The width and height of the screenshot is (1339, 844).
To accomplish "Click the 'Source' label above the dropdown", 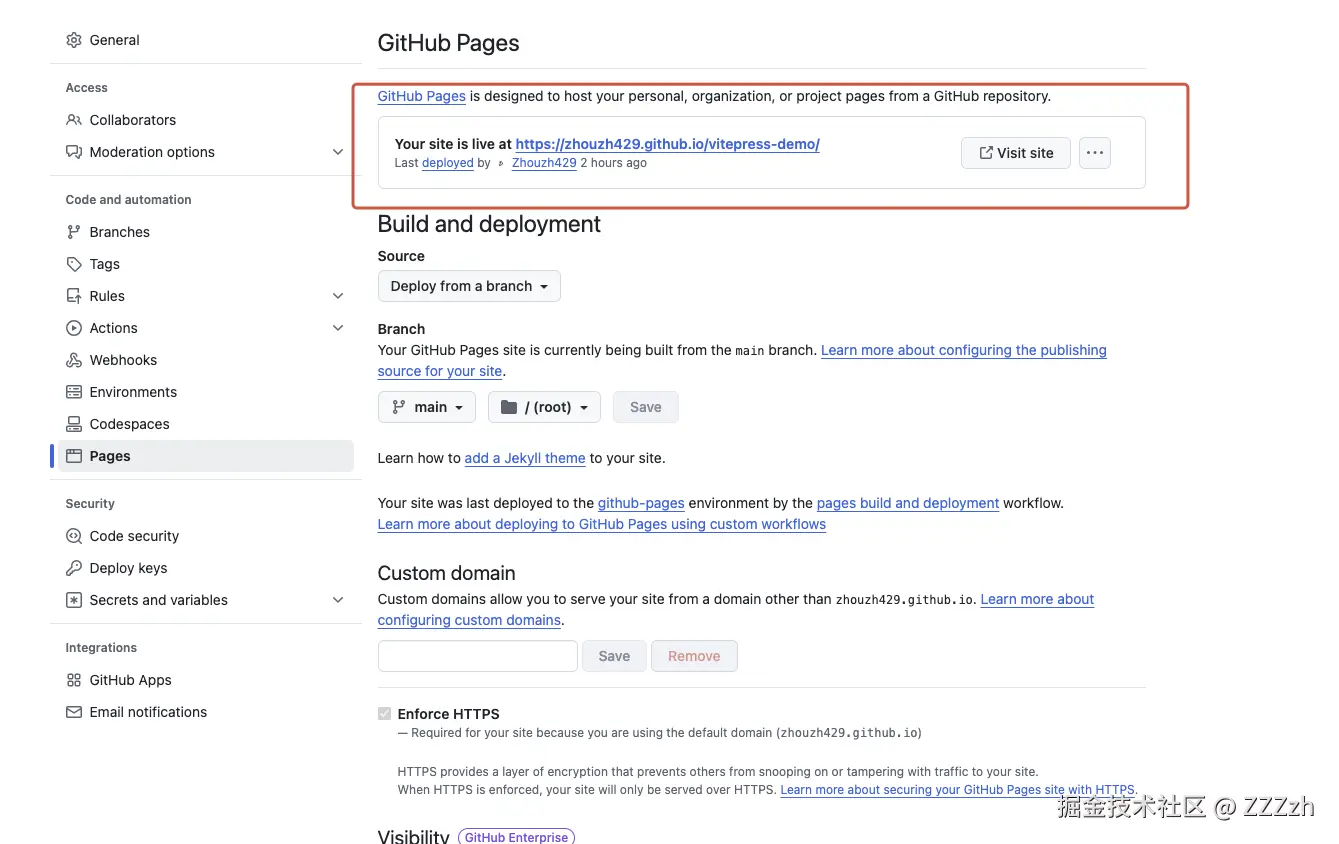I will click(x=401, y=256).
